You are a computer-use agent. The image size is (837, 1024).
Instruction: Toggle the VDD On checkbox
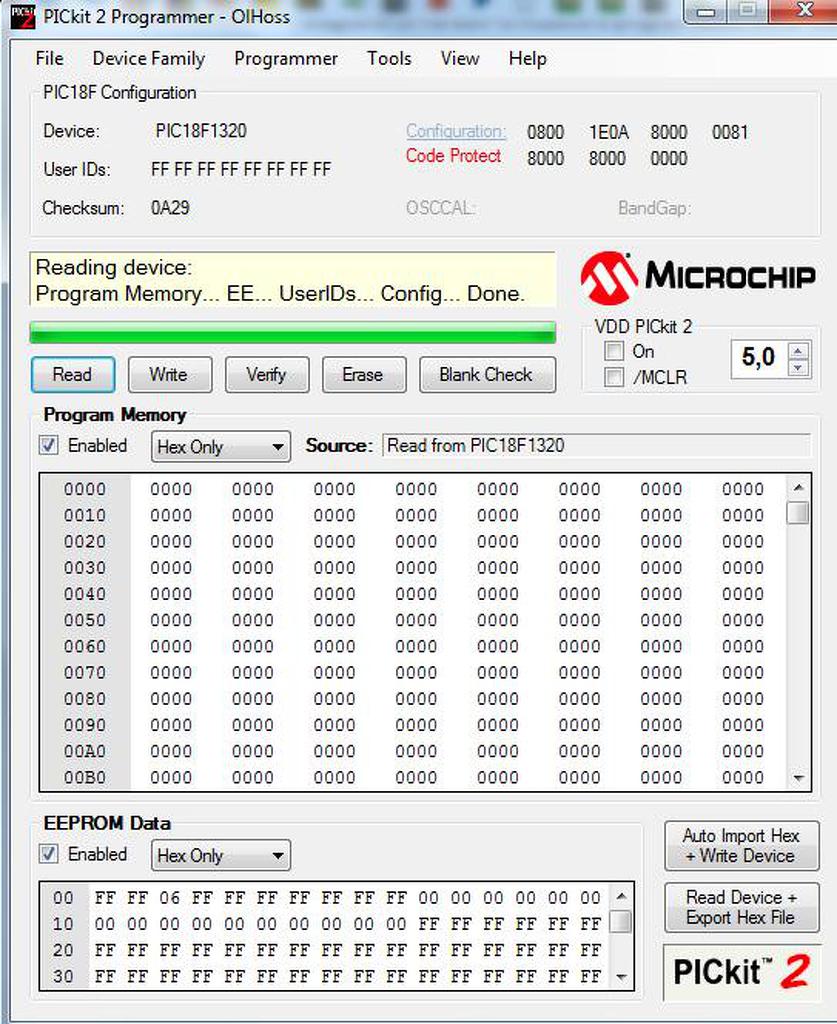click(614, 351)
